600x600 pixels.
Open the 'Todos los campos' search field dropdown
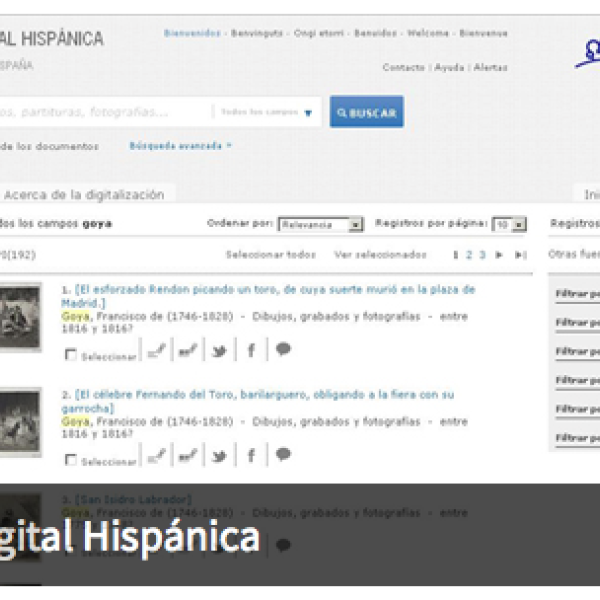click(266, 112)
